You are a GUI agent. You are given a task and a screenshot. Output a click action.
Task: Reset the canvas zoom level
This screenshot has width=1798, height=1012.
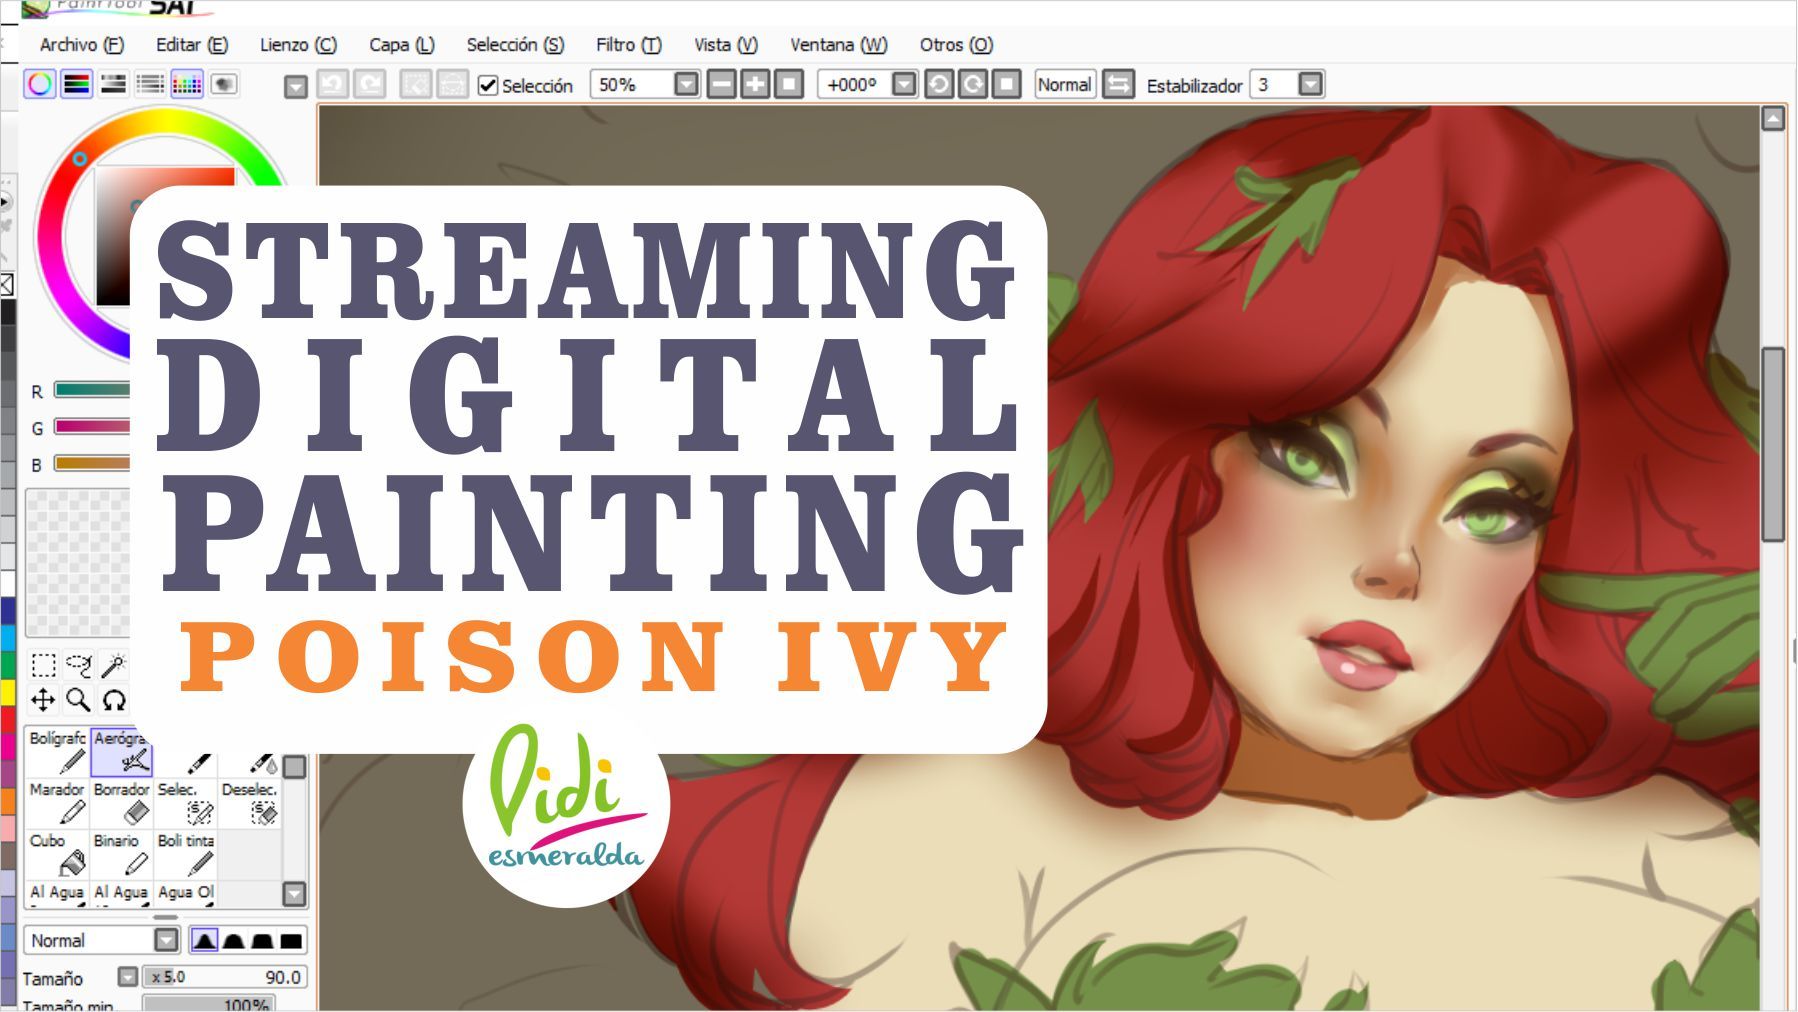(789, 85)
